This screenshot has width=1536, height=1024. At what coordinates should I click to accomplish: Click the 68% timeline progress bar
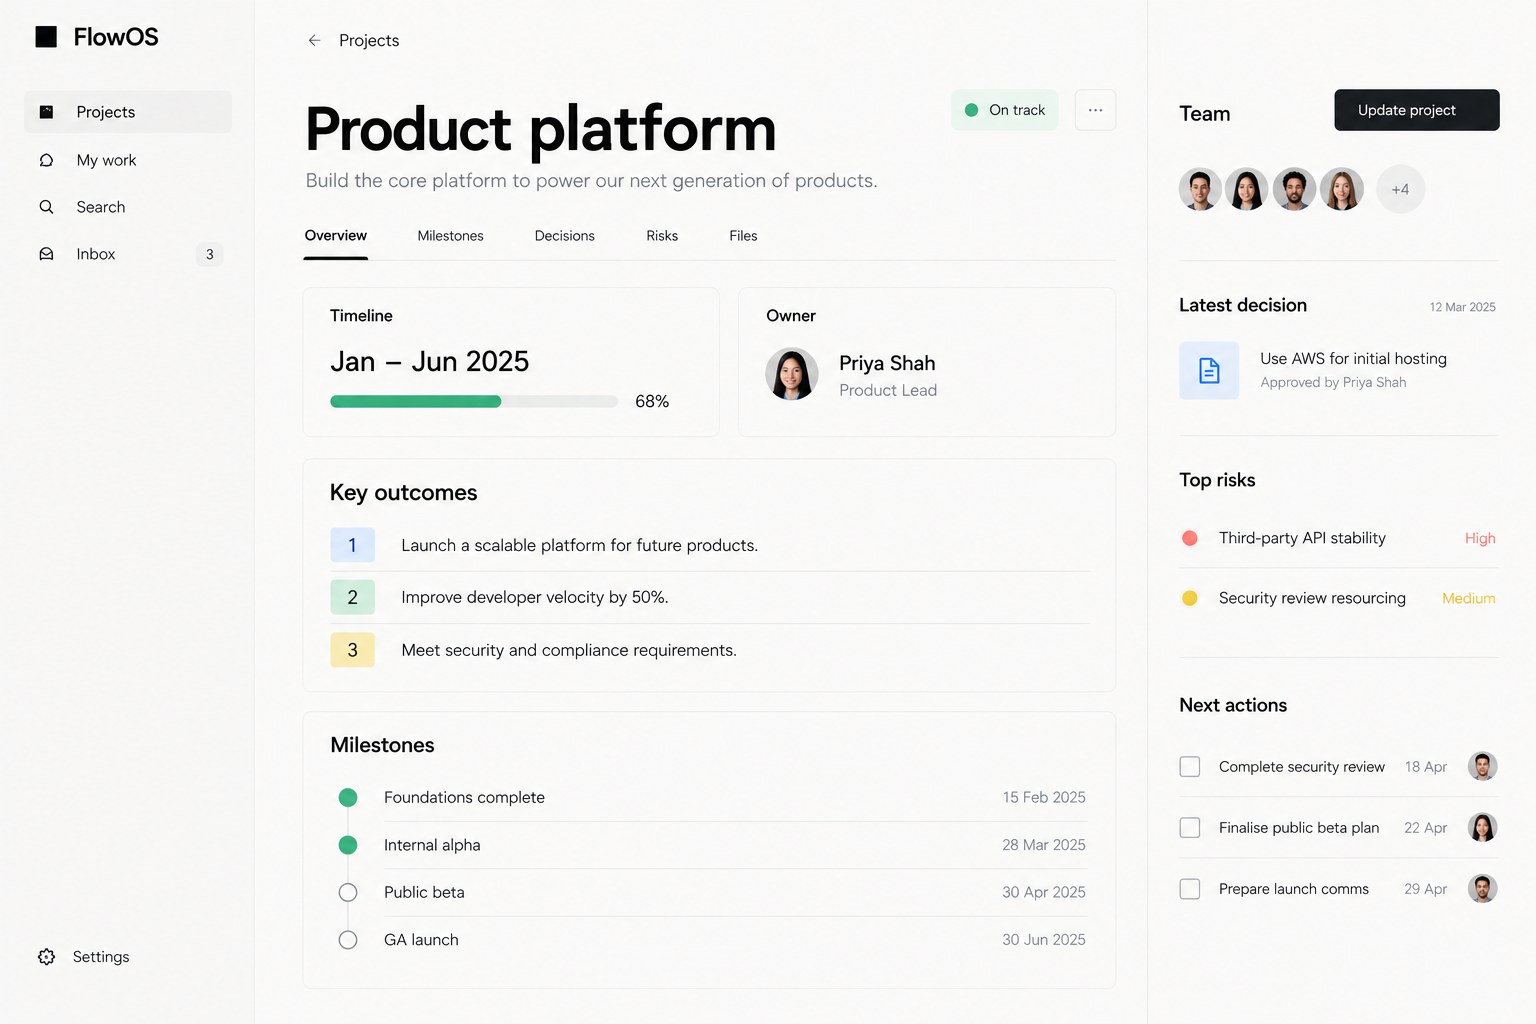(x=474, y=401)
